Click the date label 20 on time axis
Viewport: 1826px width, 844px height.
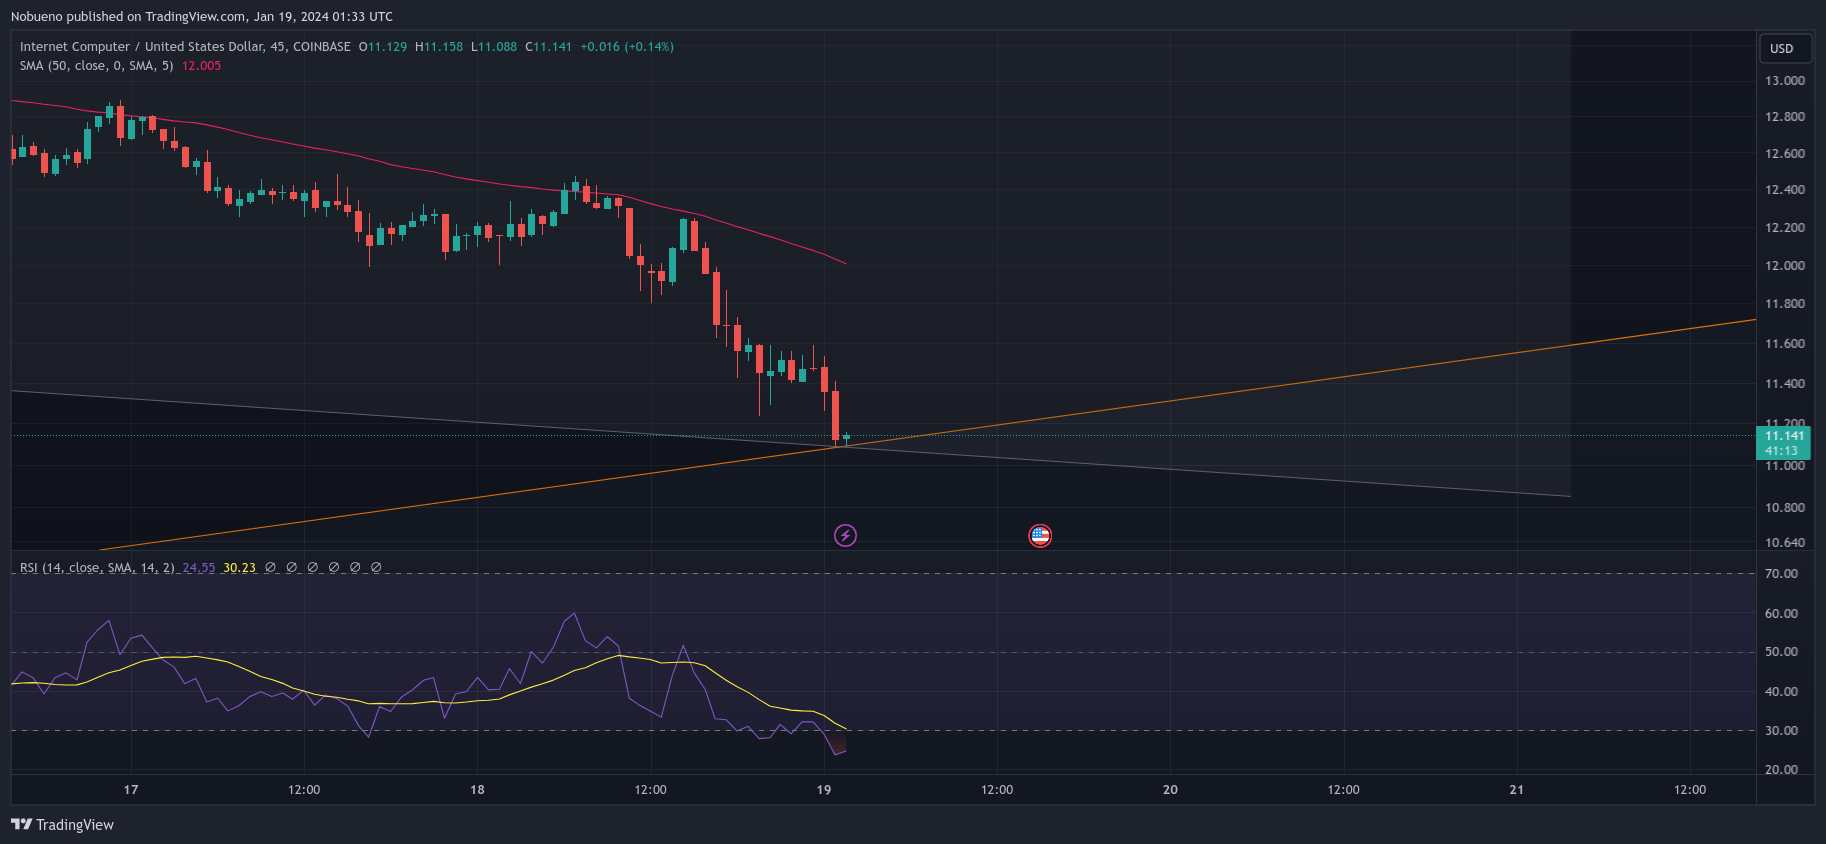pos(1170,790)
